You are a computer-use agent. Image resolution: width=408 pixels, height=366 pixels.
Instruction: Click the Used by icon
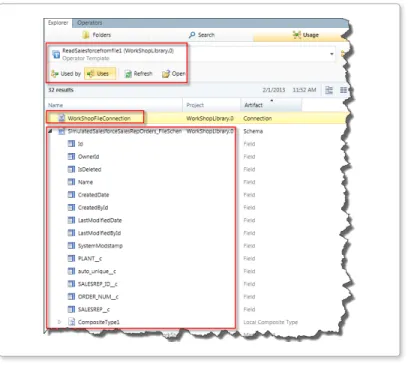pyautogui.click(x=55, y=74)
